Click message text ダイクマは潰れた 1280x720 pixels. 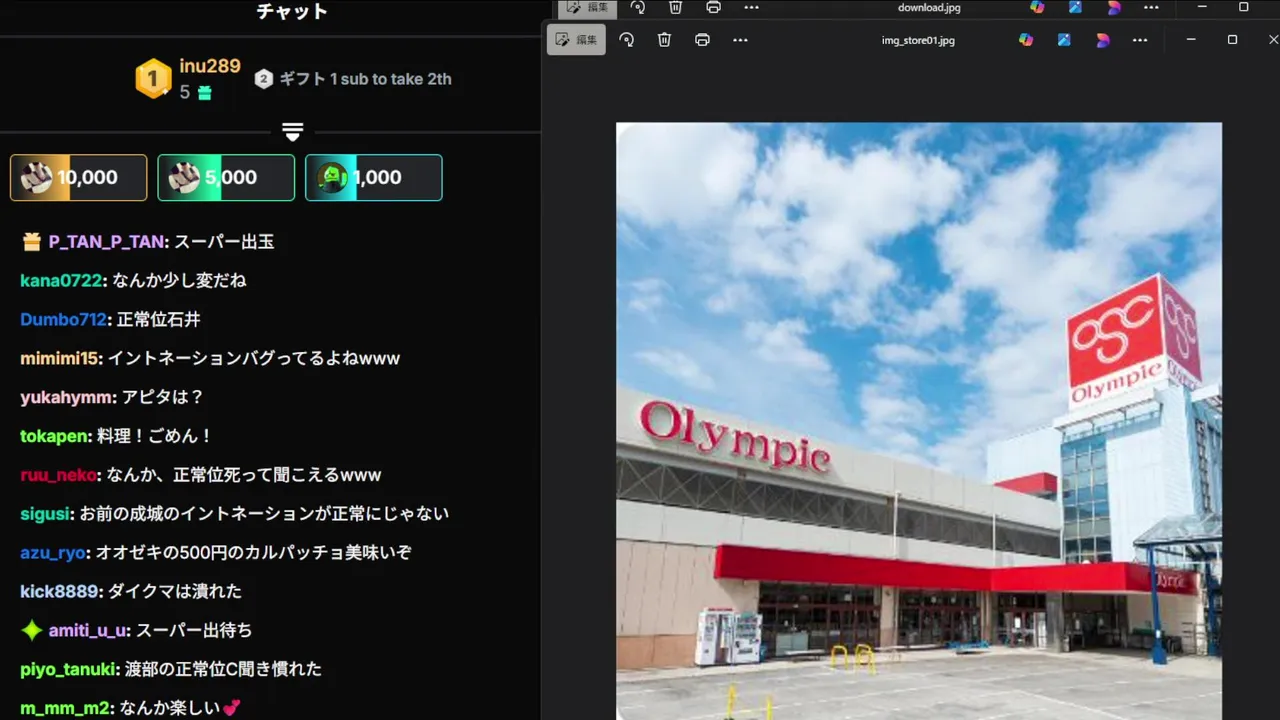pyautogui.click(x=175, y=591)
